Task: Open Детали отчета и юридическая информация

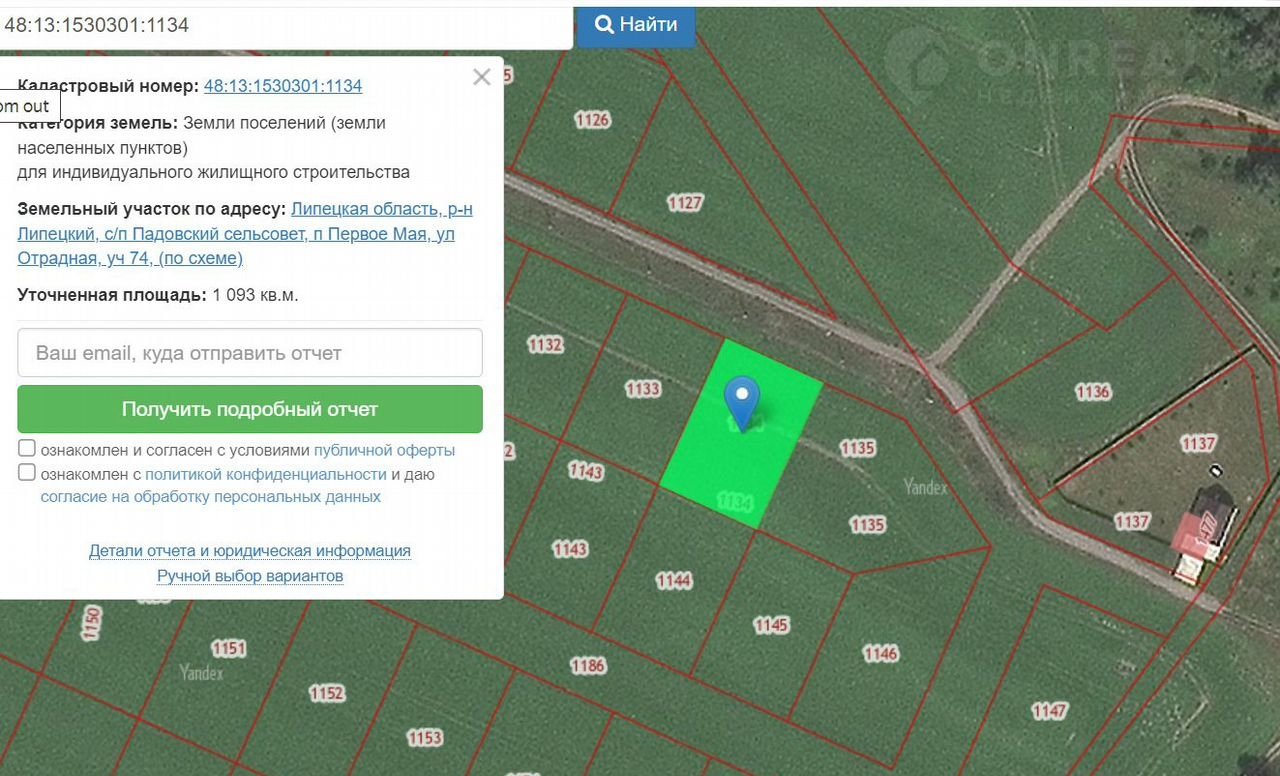Action: click(x=250, y=551)
